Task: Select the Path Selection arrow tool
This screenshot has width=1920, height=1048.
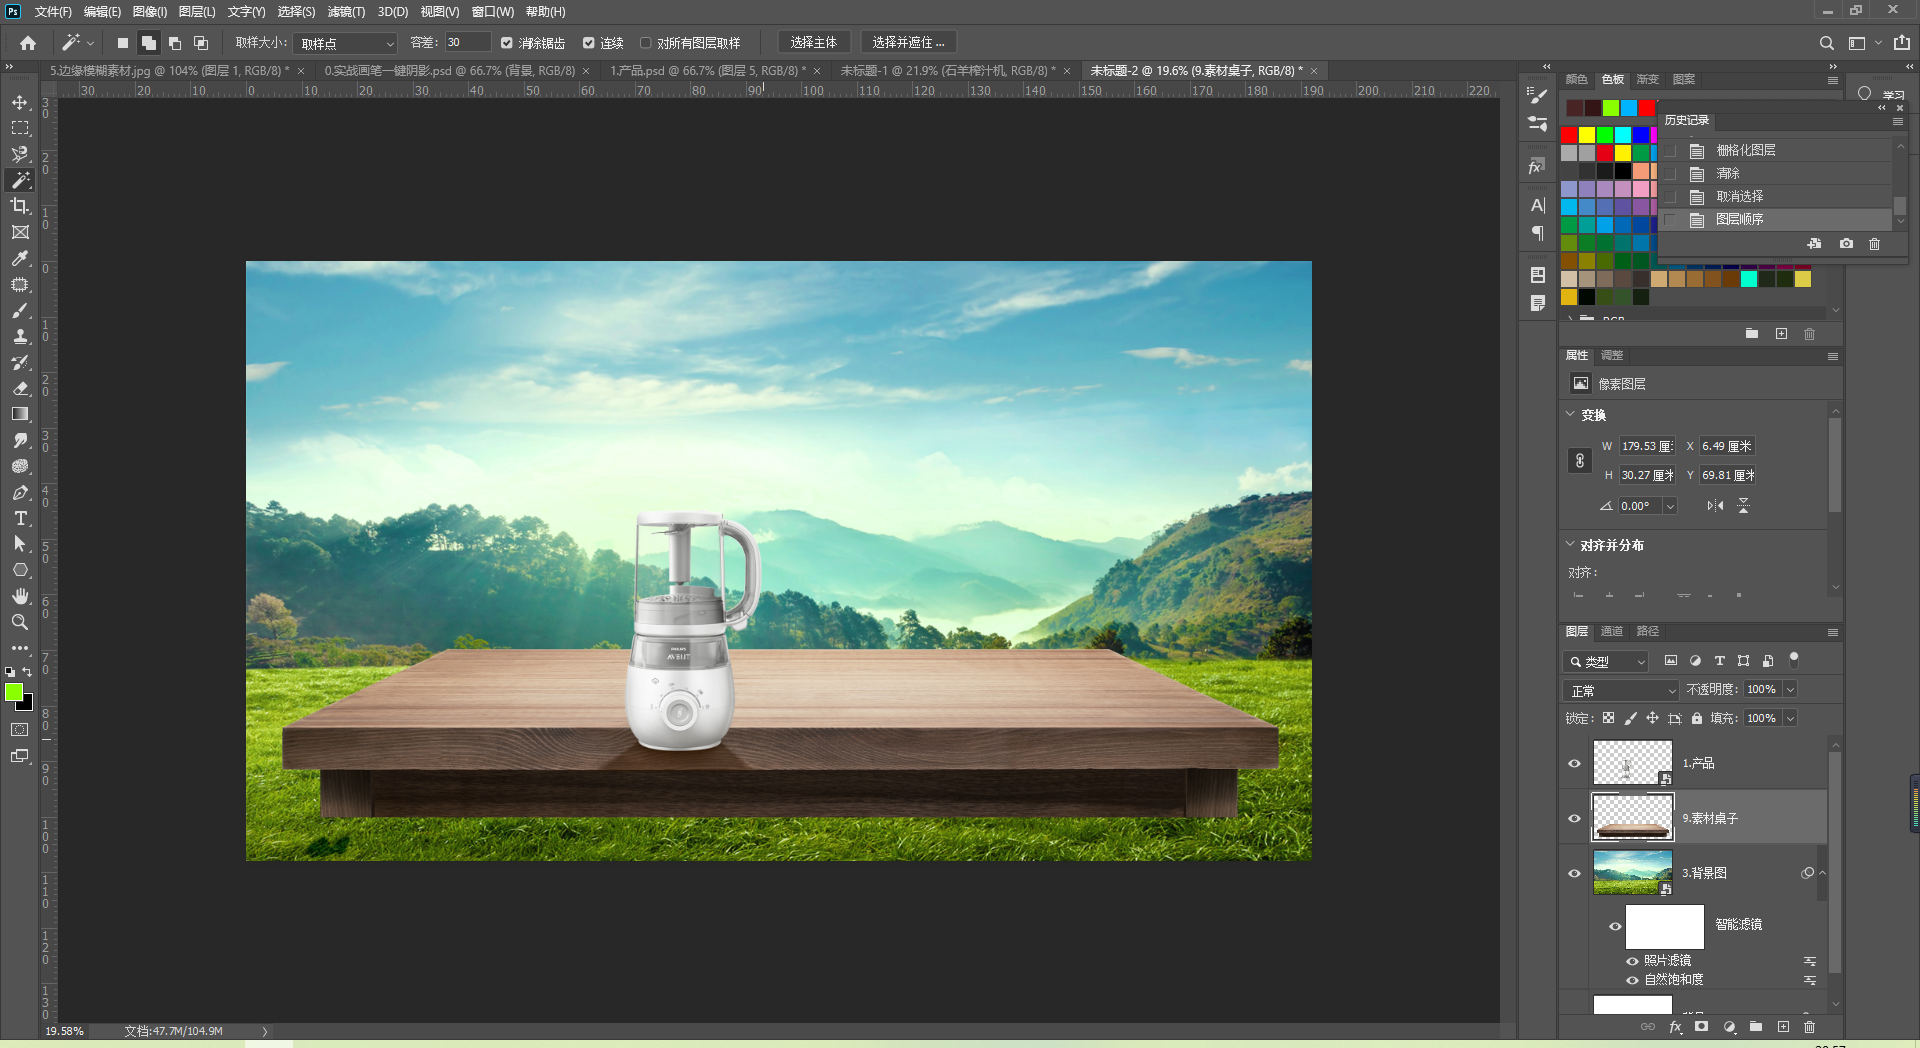Action: click(x=20, y=544)
